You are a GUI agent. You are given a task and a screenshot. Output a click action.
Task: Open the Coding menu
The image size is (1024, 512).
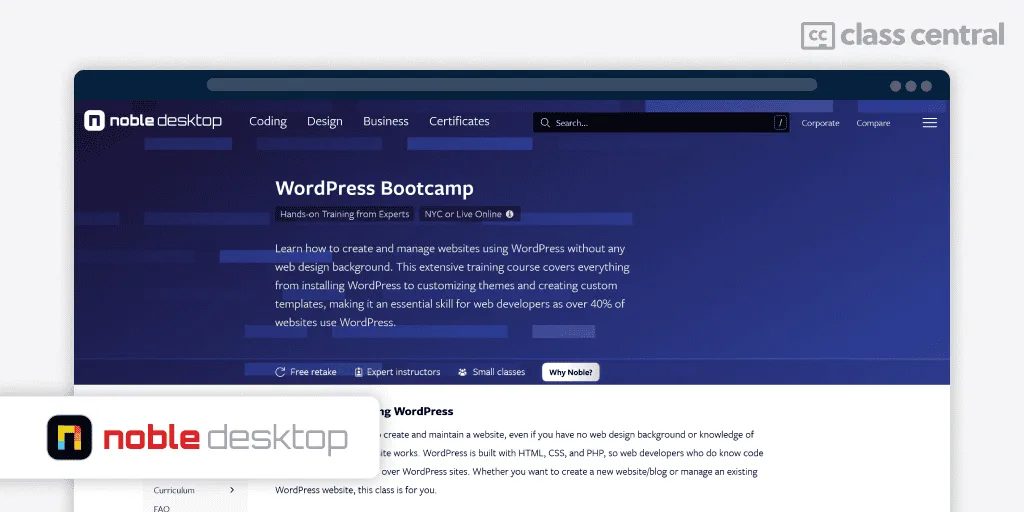click(x=268, y=121)
